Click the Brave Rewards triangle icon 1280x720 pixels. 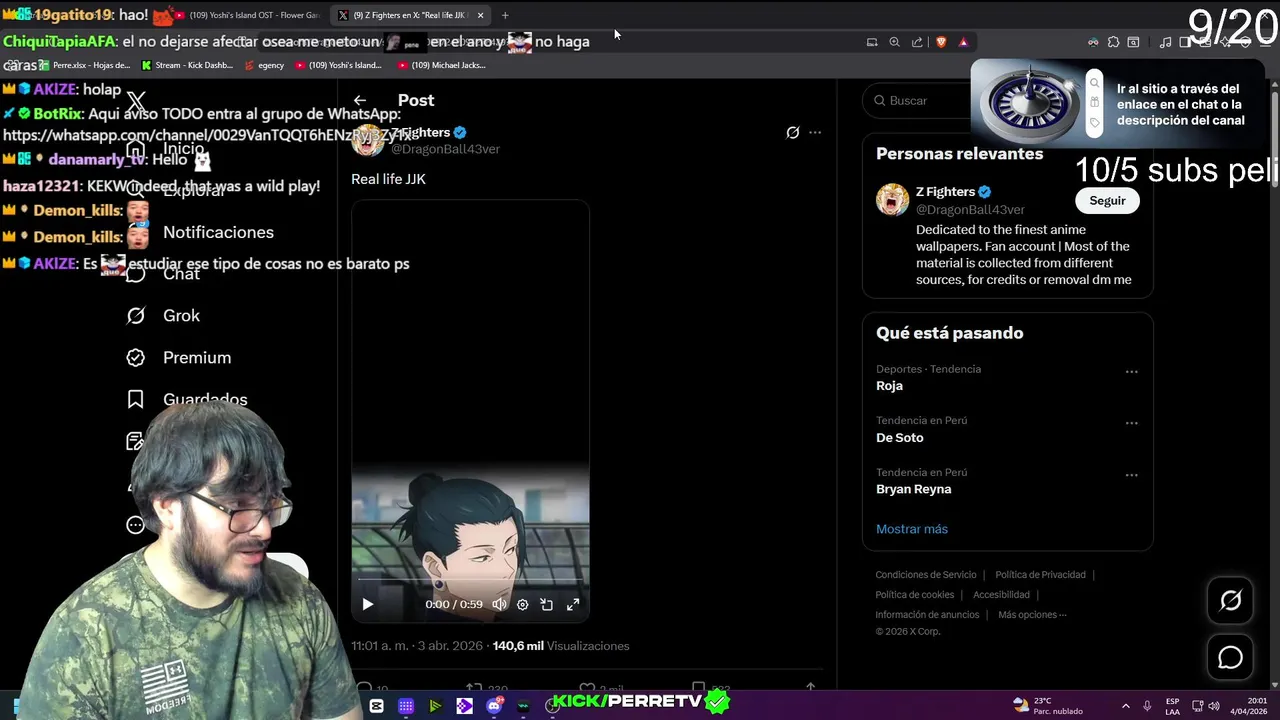click(x=963, y=42)
